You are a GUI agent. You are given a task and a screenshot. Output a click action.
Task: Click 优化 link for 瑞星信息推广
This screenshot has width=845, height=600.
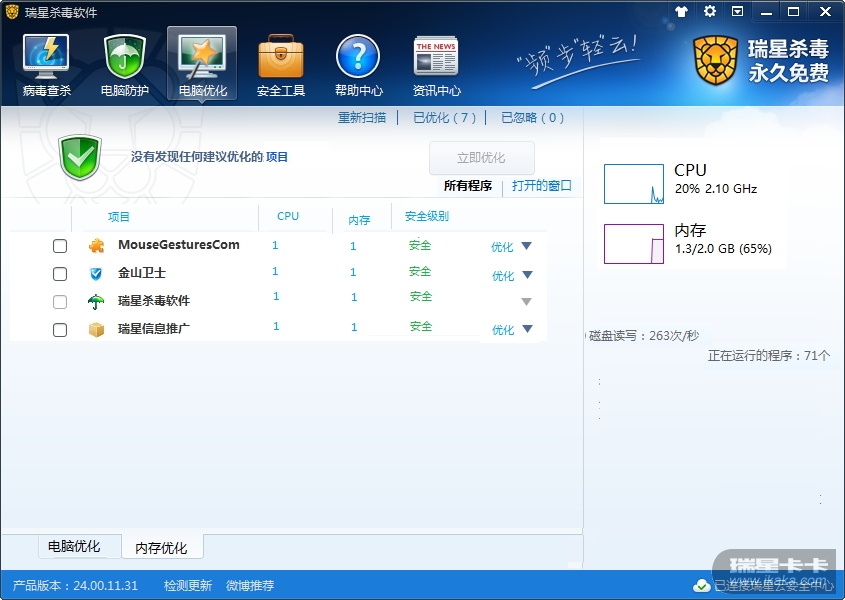pos(503,330)
